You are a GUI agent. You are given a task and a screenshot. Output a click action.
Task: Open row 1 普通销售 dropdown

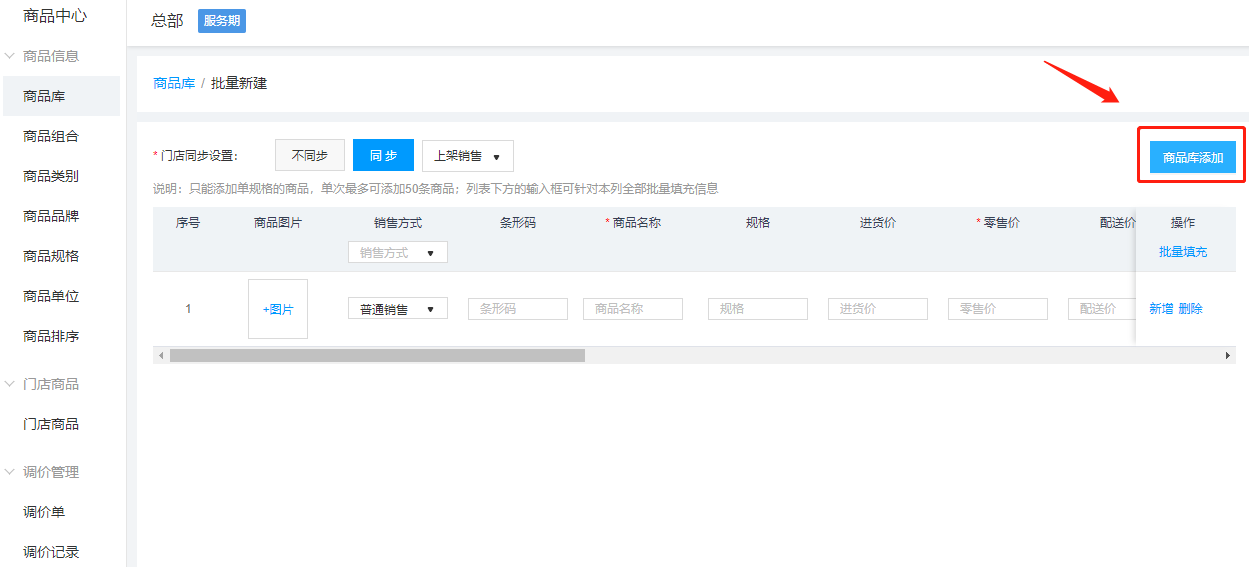pyautogui.click(x=397, y=309)
